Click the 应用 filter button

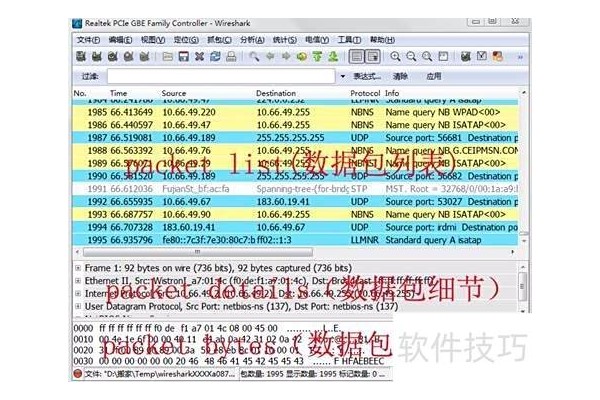[x=434, y=76]
